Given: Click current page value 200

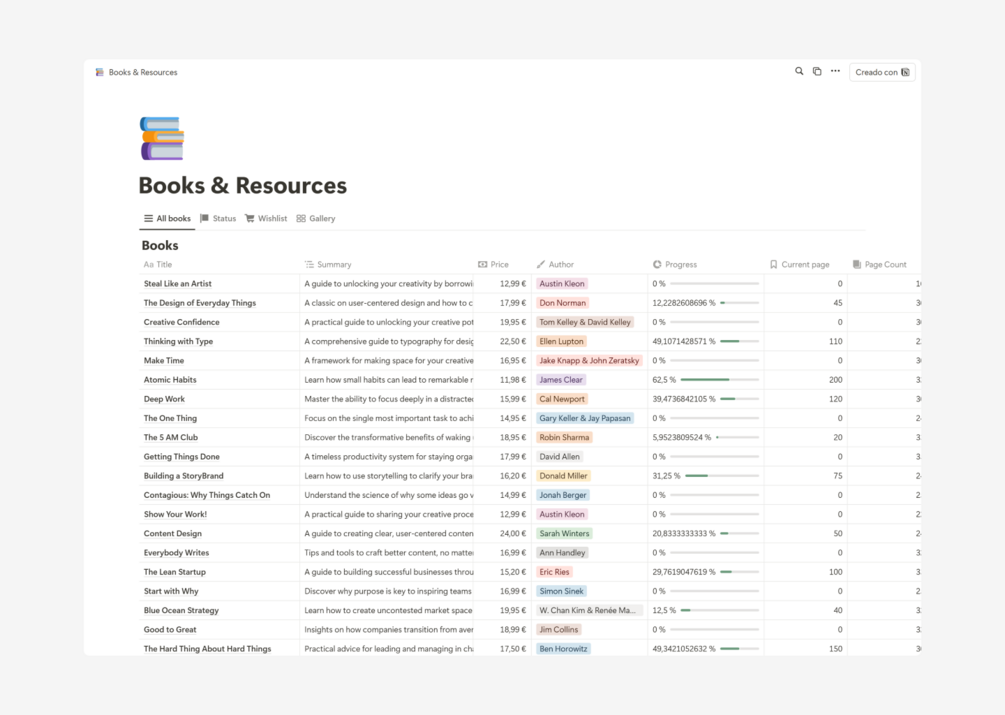Looking at the screenshot, I should tap(835, 380).
